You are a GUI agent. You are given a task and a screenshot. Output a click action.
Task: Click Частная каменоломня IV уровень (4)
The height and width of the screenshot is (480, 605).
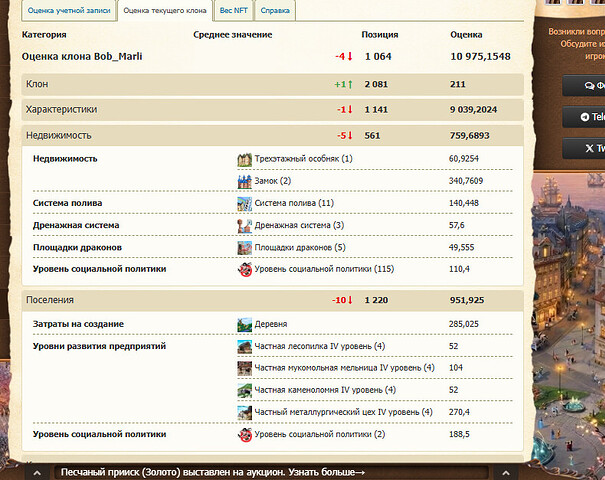(x=325, y=390)
